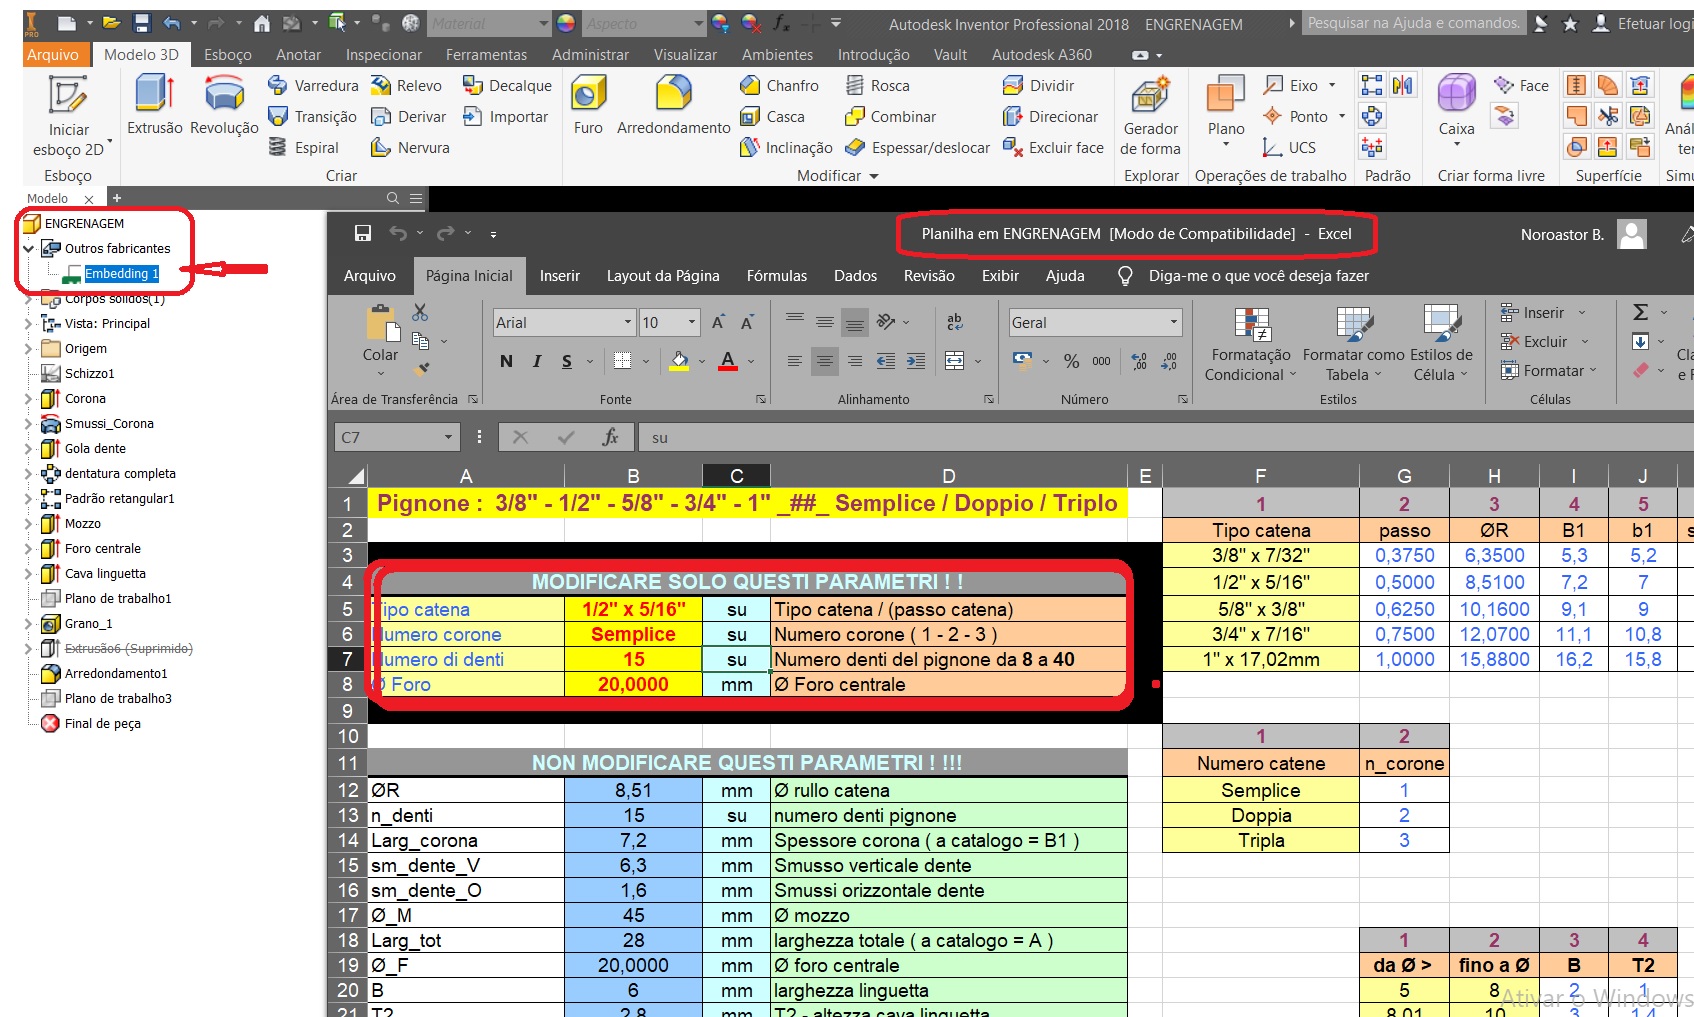This screenshot has height=1017, width=1694.
Task: Open the Geral number format dropdown
Action: click(x=1174, y=322)
